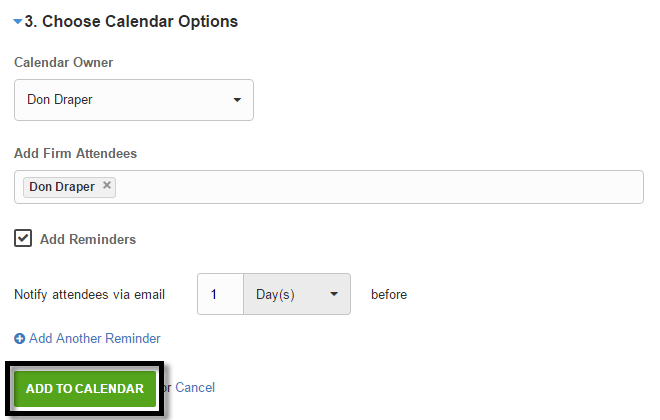Click the Add Firm Attendees label
Image resolution: width=660 pixels, height=420 pixels.
click(x=76, y=154)
